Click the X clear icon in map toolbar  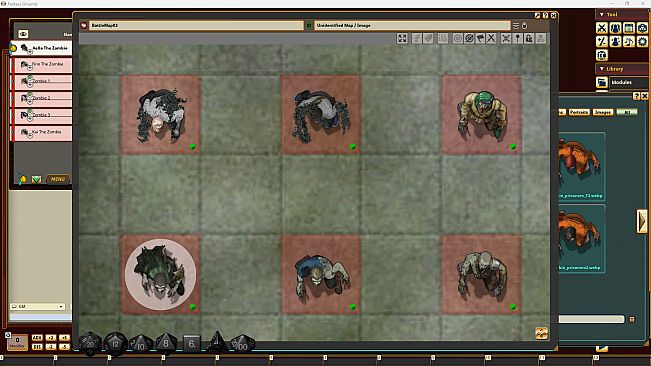point(491,39)
